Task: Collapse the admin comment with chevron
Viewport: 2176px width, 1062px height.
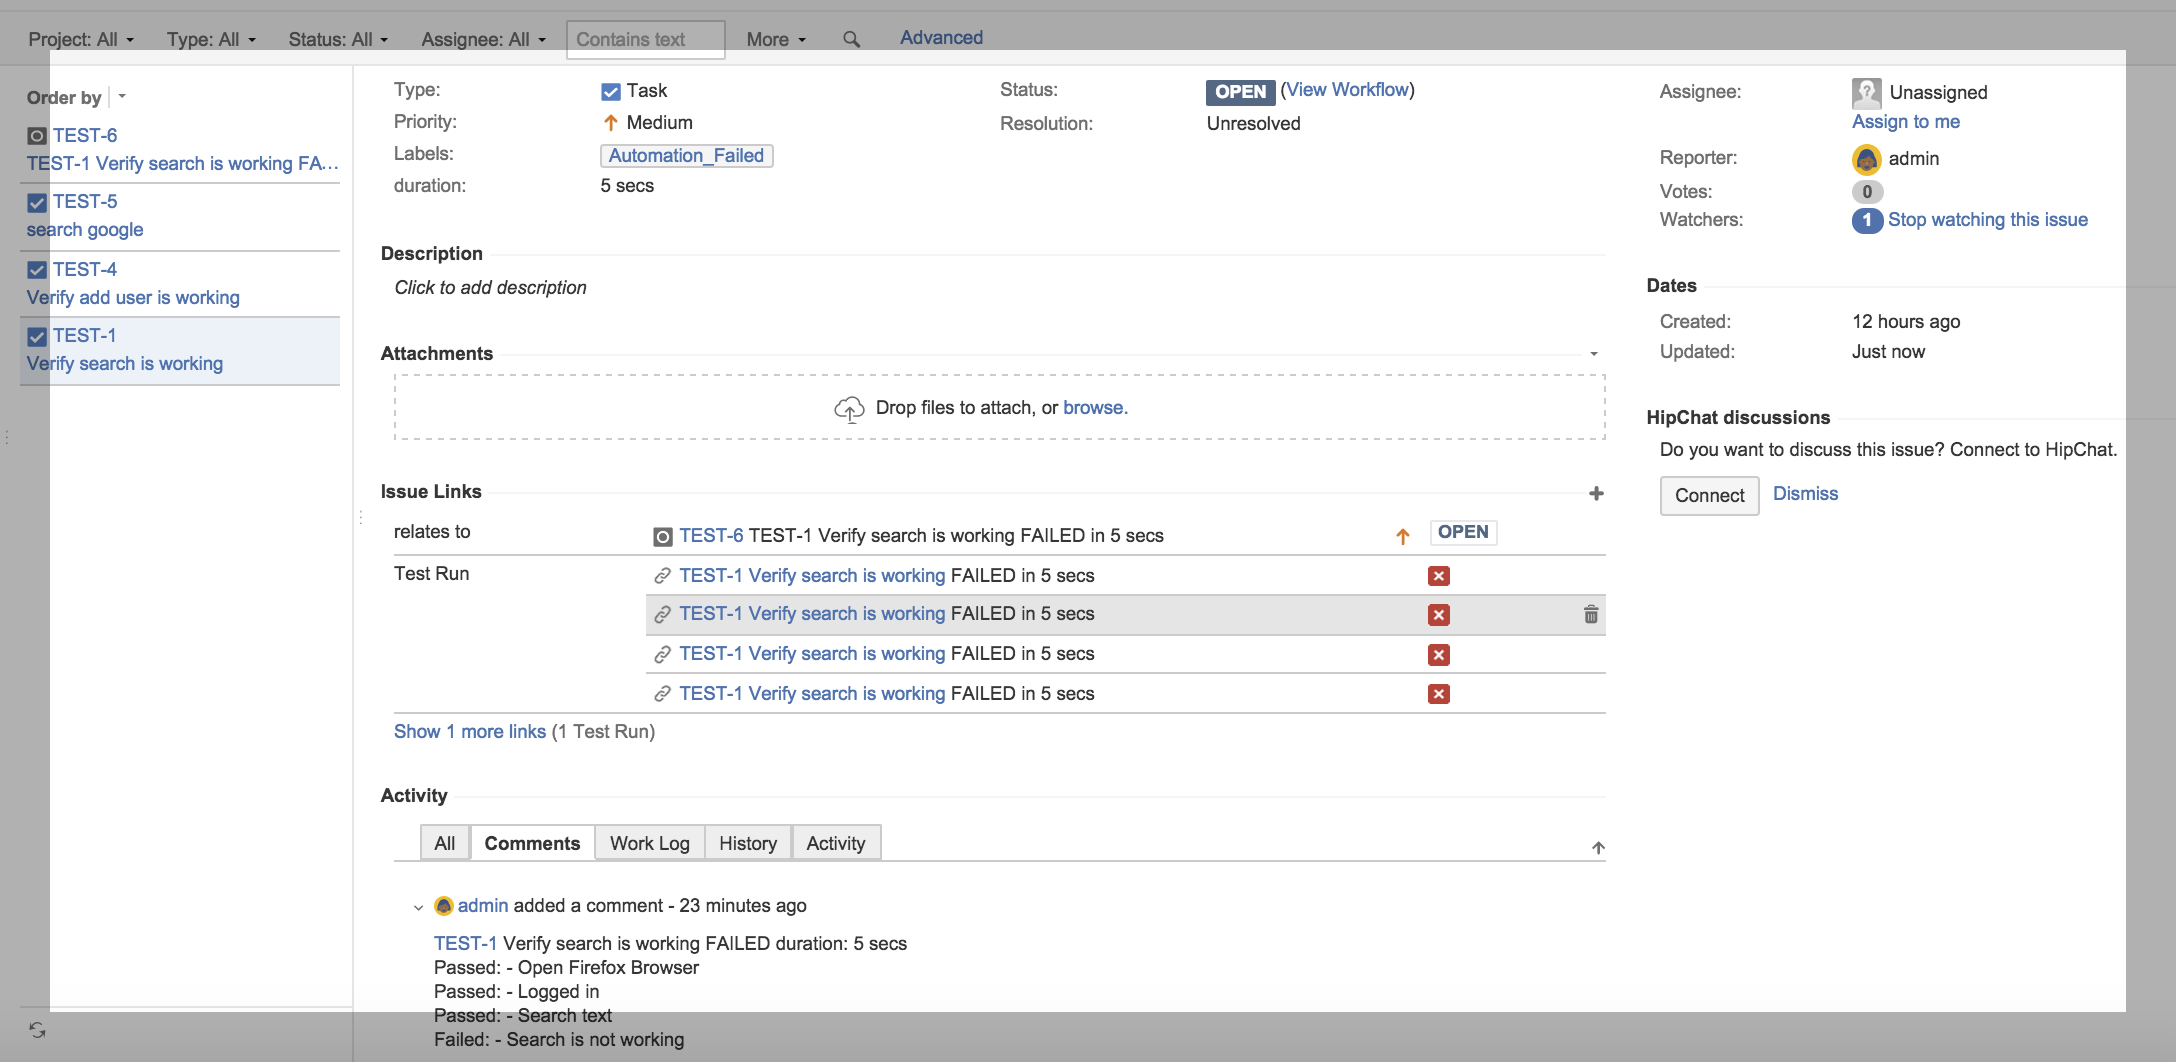Action: pyautogui.click(x=418, y=907)
